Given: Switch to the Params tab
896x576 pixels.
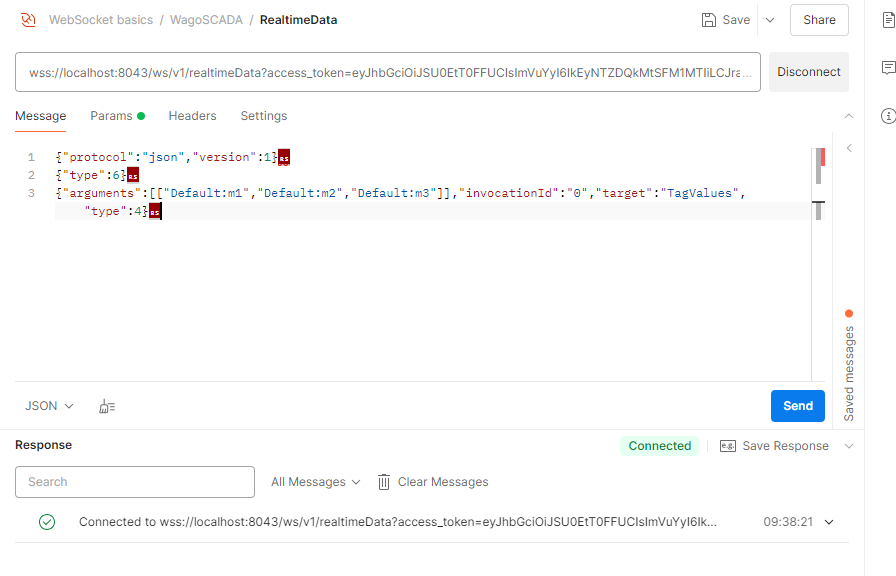Looking at the screenshot, I should [111, 116].
